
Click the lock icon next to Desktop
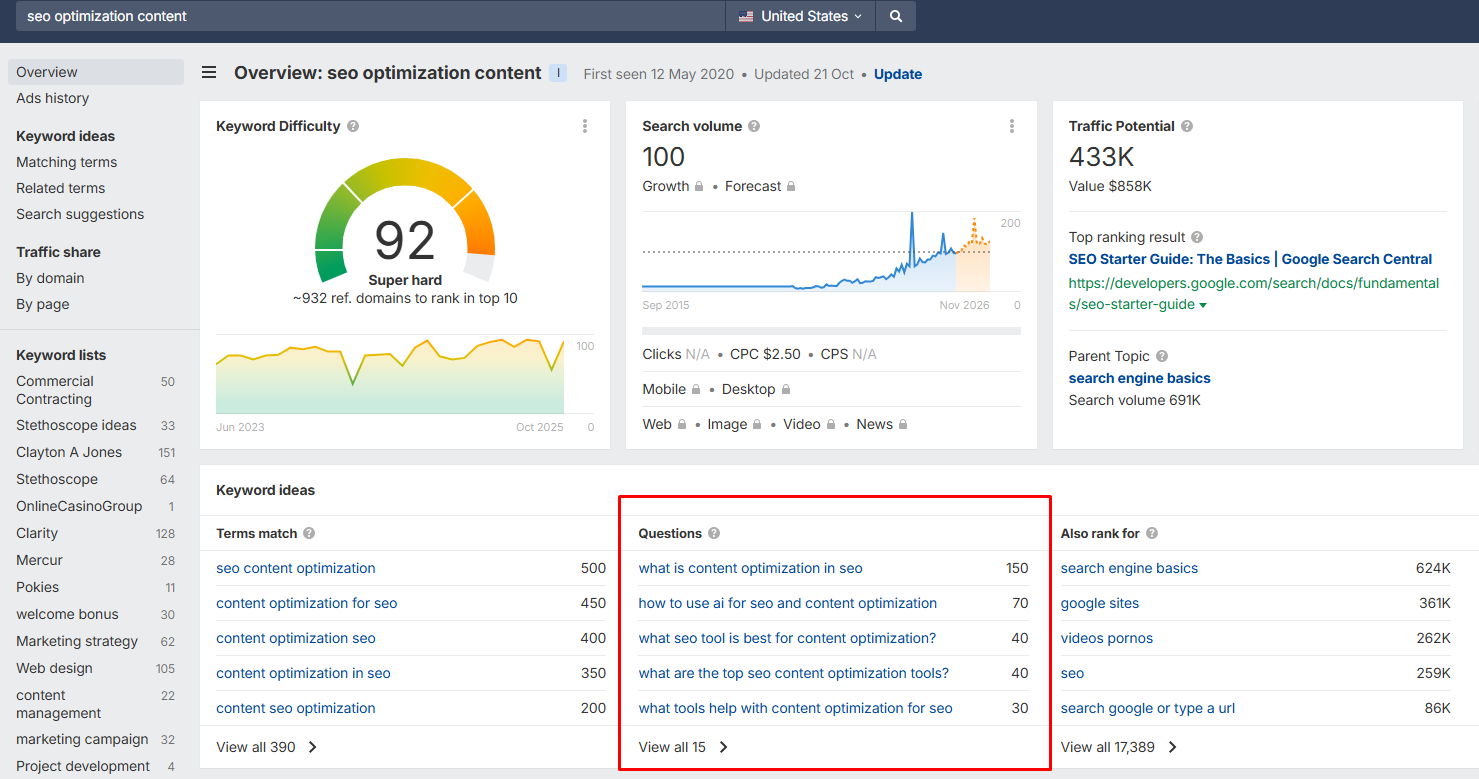[x=785, y=389]
